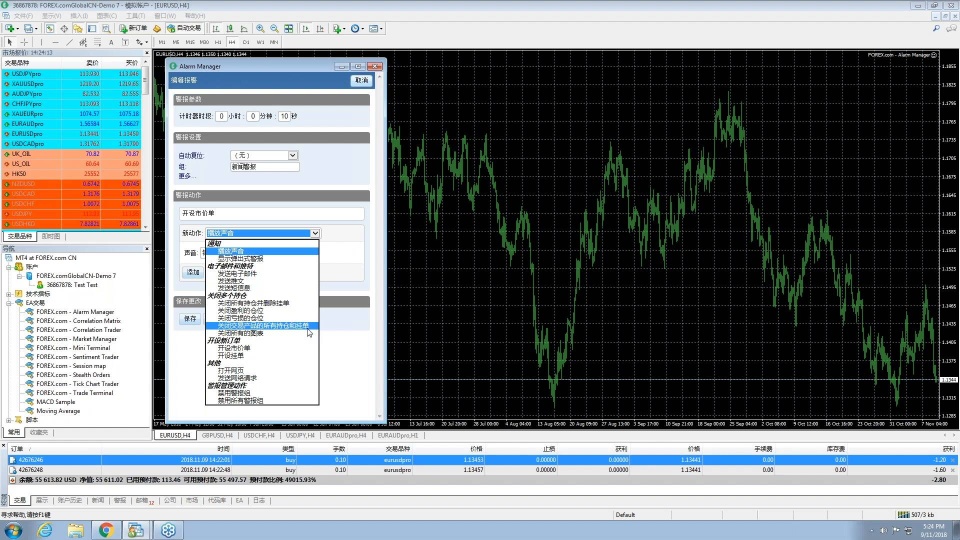The height and width of the screenshot is (540, 960).
Task: Collapse the EA交易 tree node
Action: [x=8, y=303]
